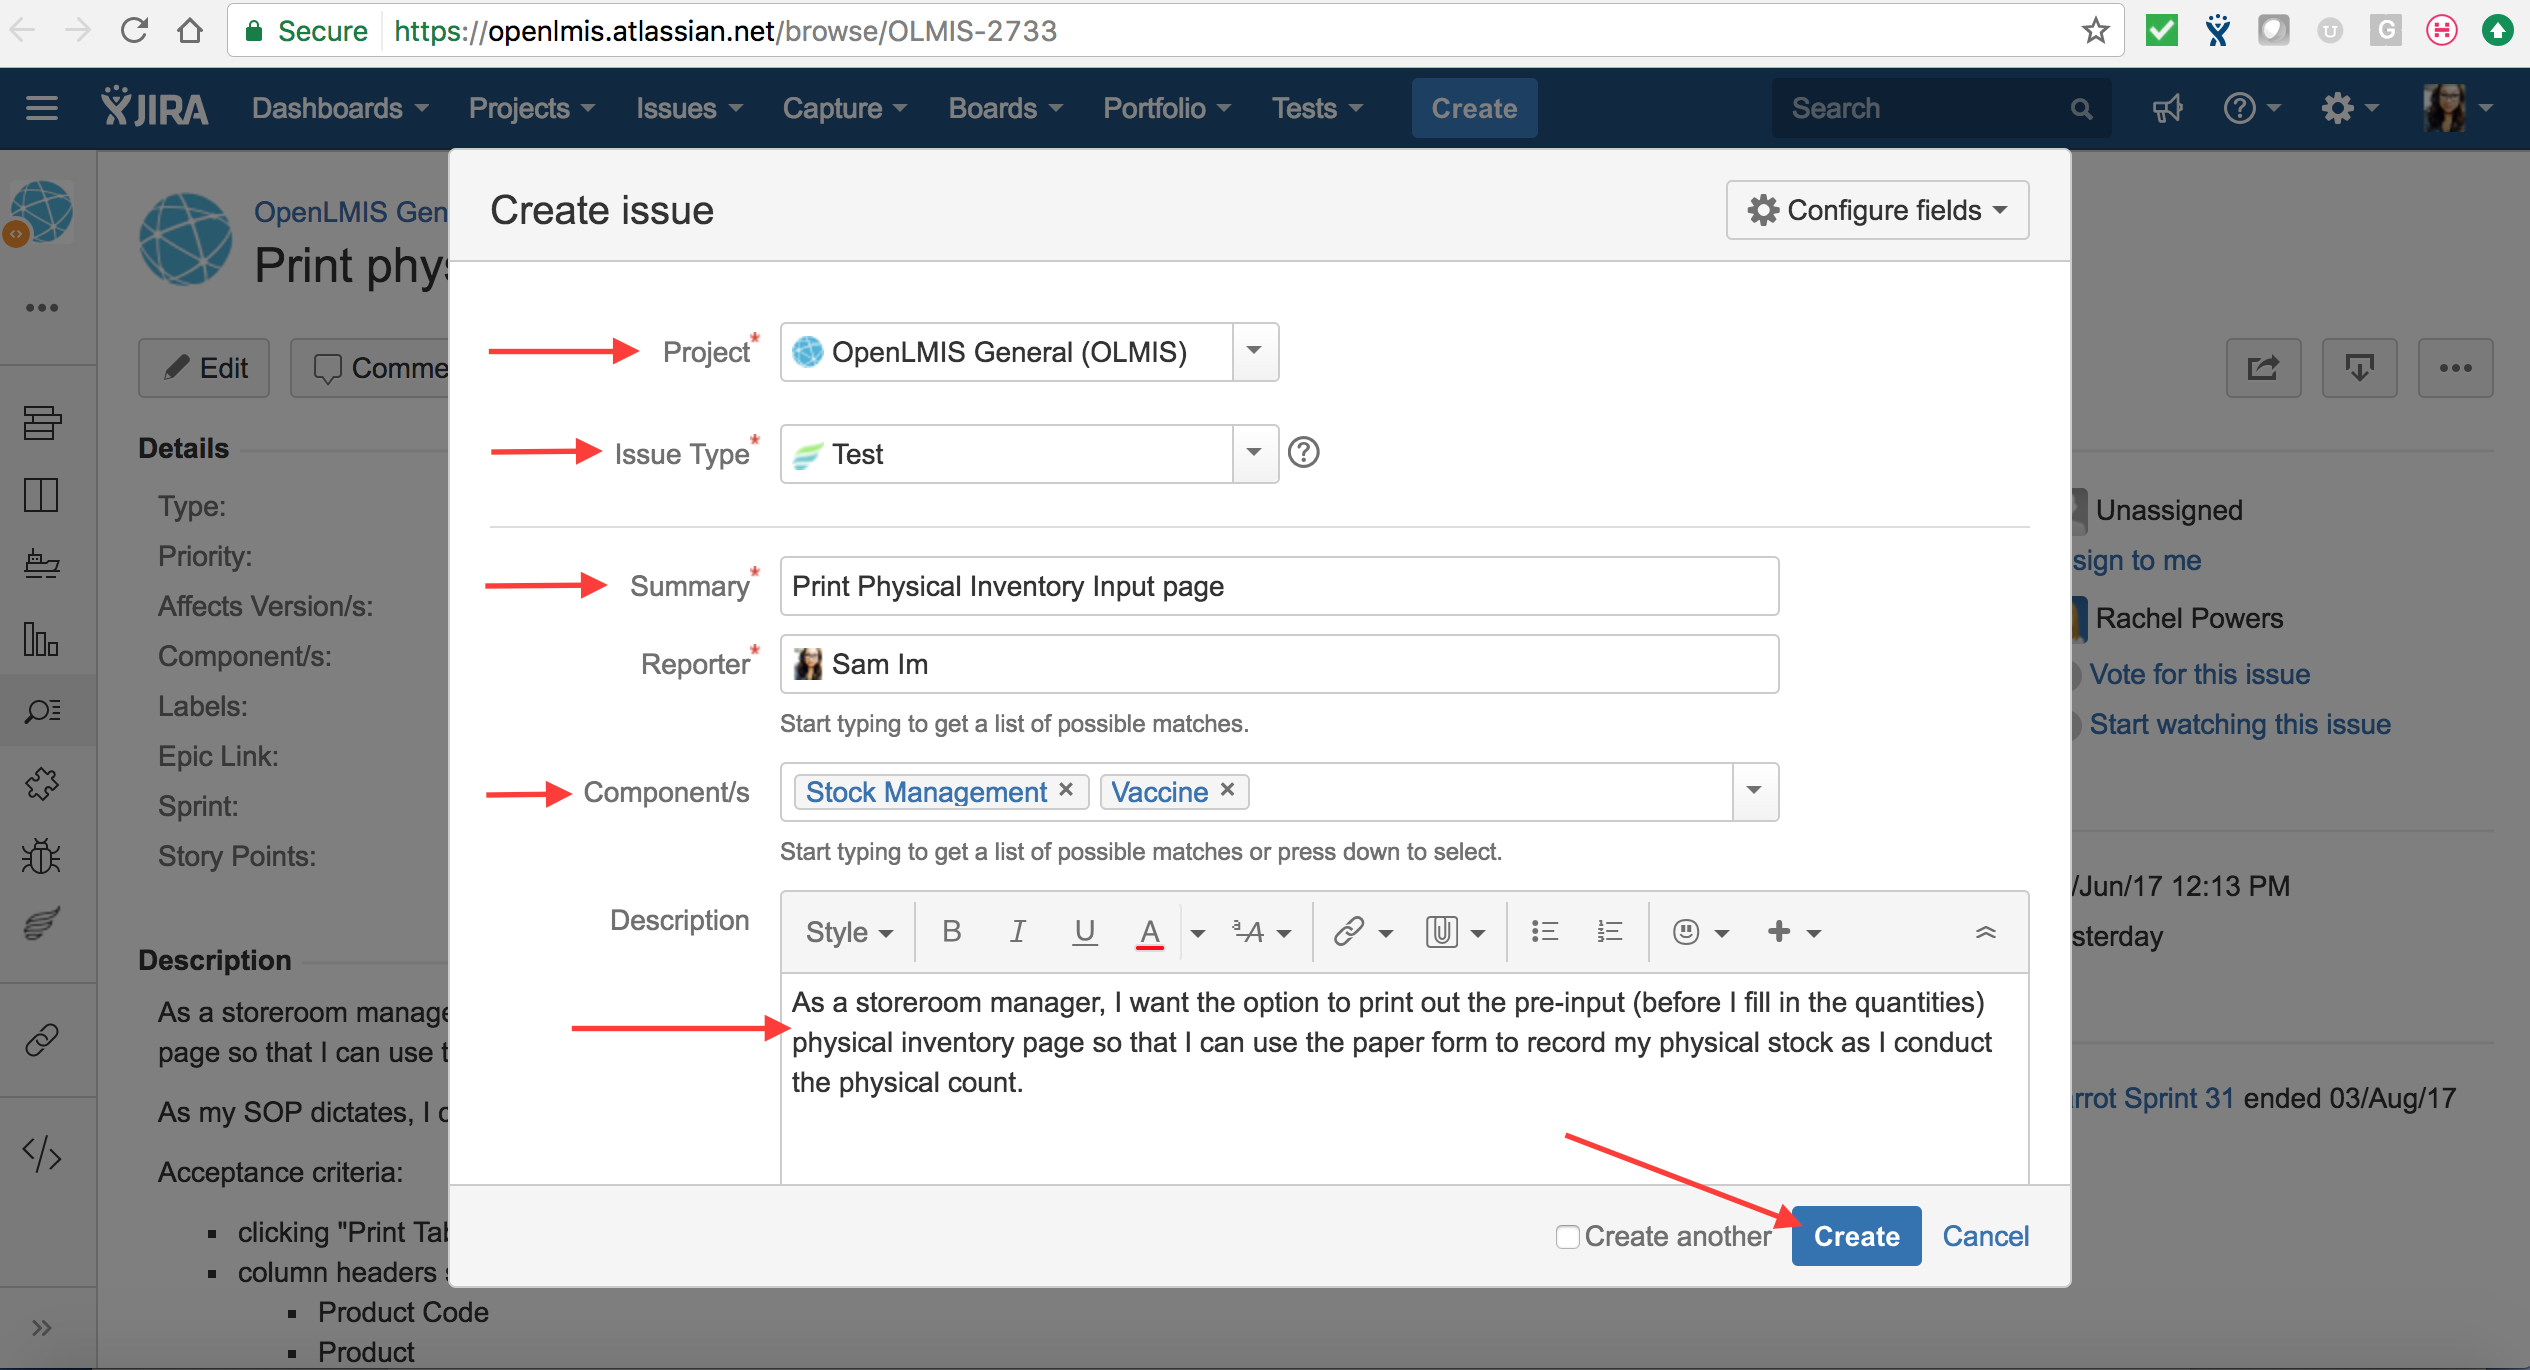Remove the Vaccine component tag
The image size is (2530, 1370).
1227,790
